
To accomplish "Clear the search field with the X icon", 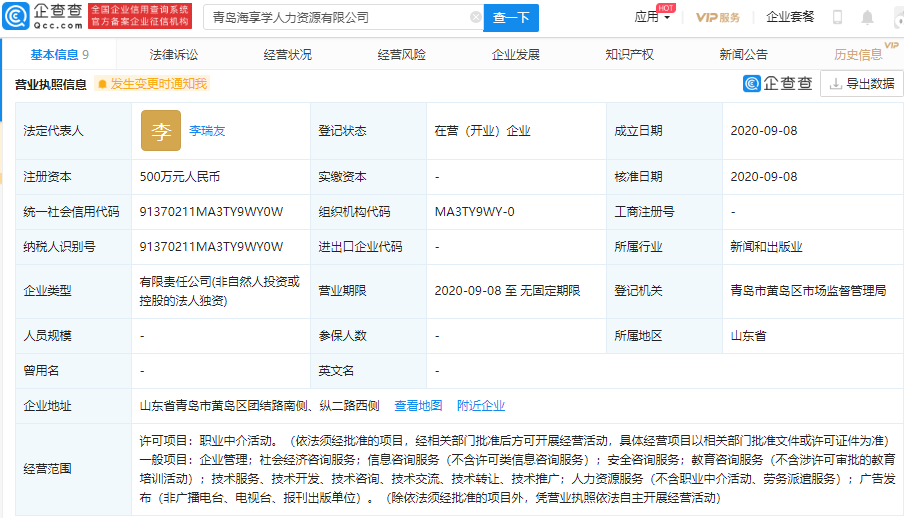I will (476, 17).
